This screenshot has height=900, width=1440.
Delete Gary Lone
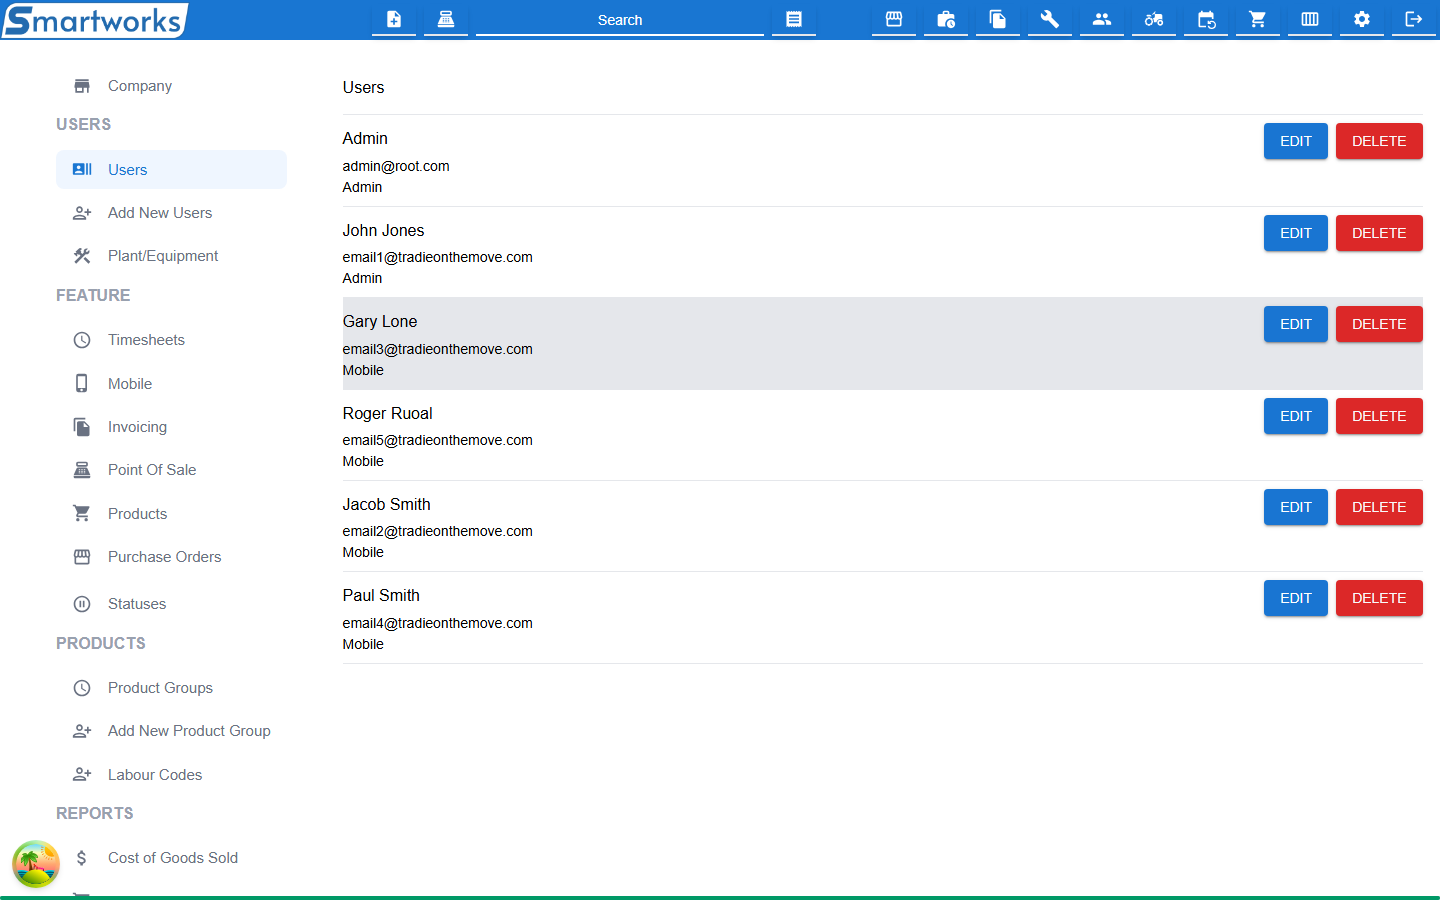(x=1379, y=324)
